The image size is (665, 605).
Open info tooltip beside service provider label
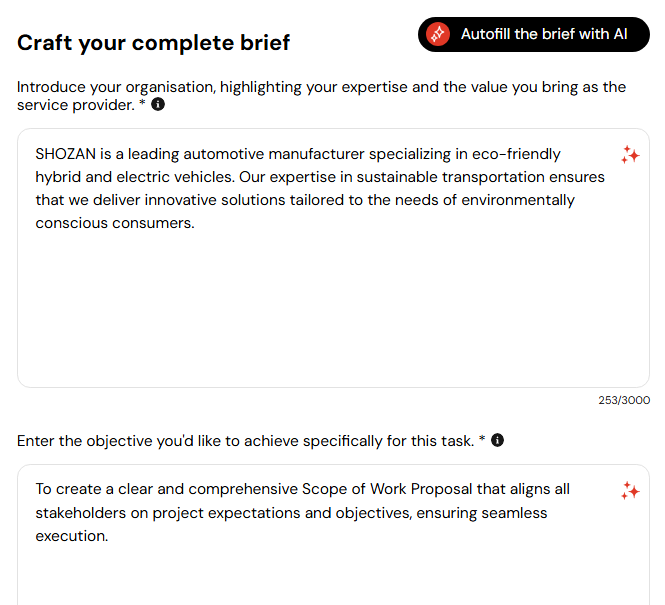[158, 104]
